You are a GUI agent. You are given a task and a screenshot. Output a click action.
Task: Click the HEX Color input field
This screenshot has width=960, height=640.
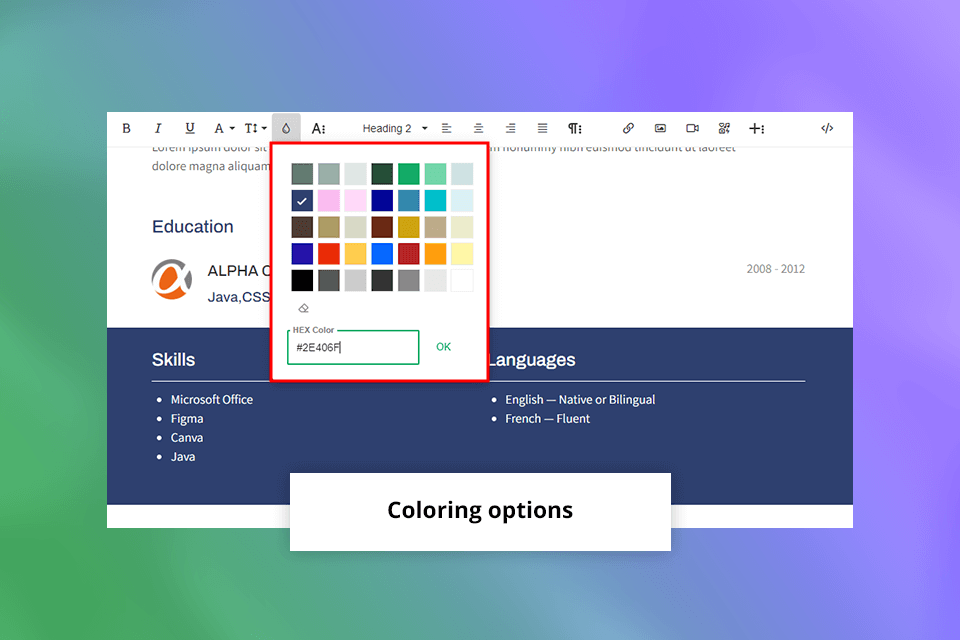click(x=353, y=347)
